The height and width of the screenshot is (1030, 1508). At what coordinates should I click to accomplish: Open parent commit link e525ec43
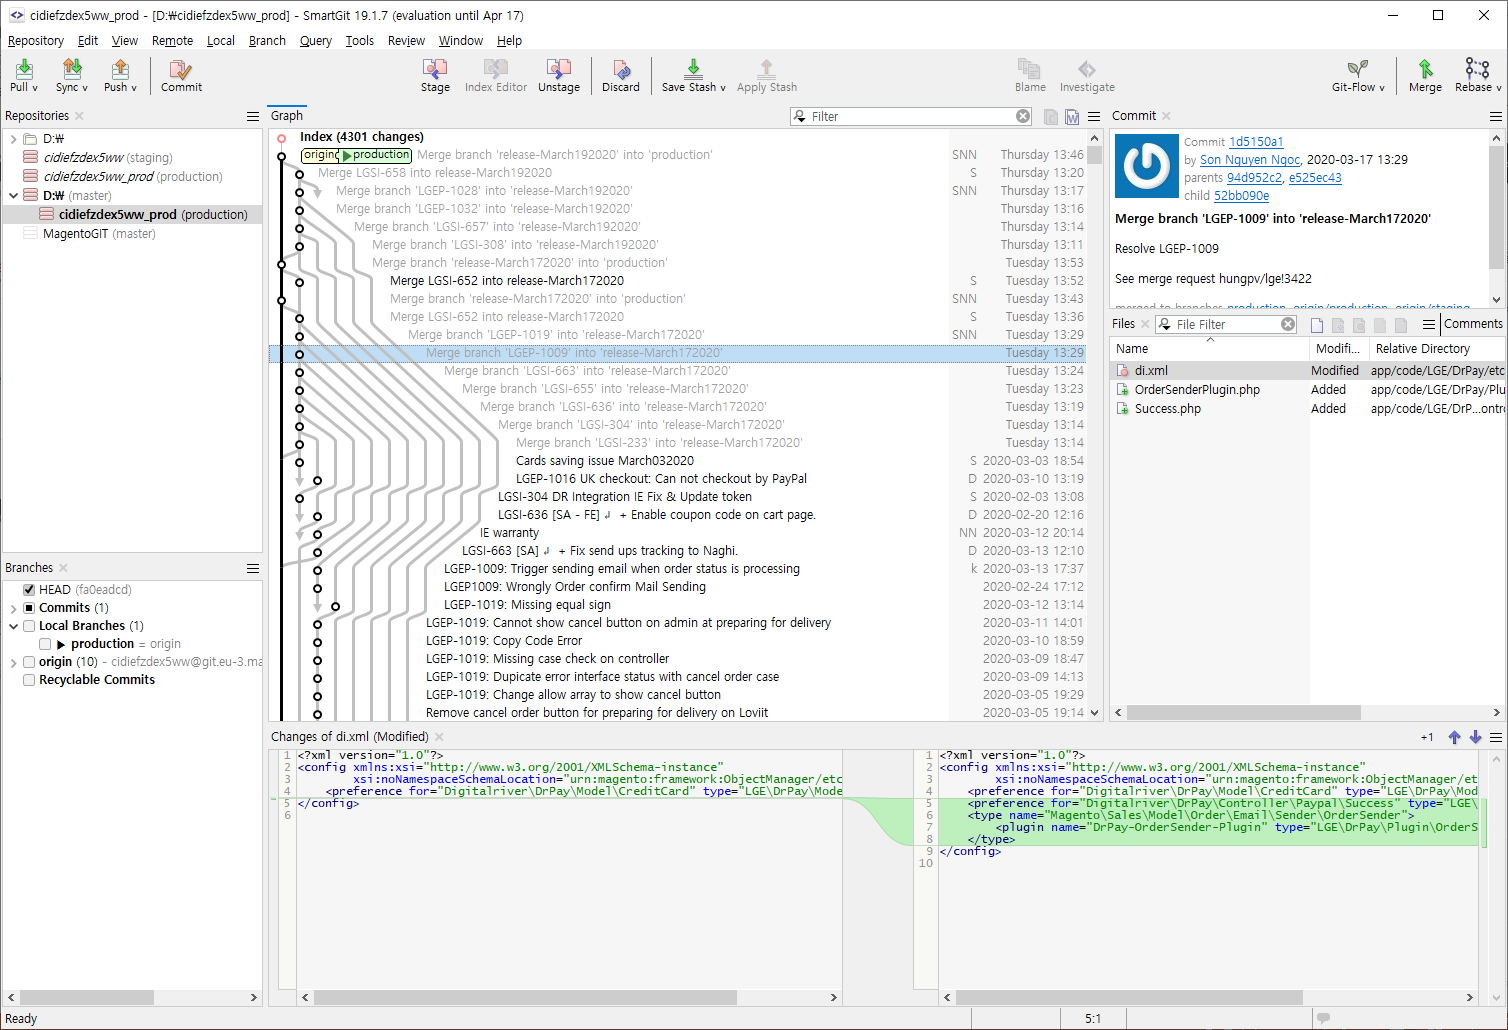(1315, 178)
